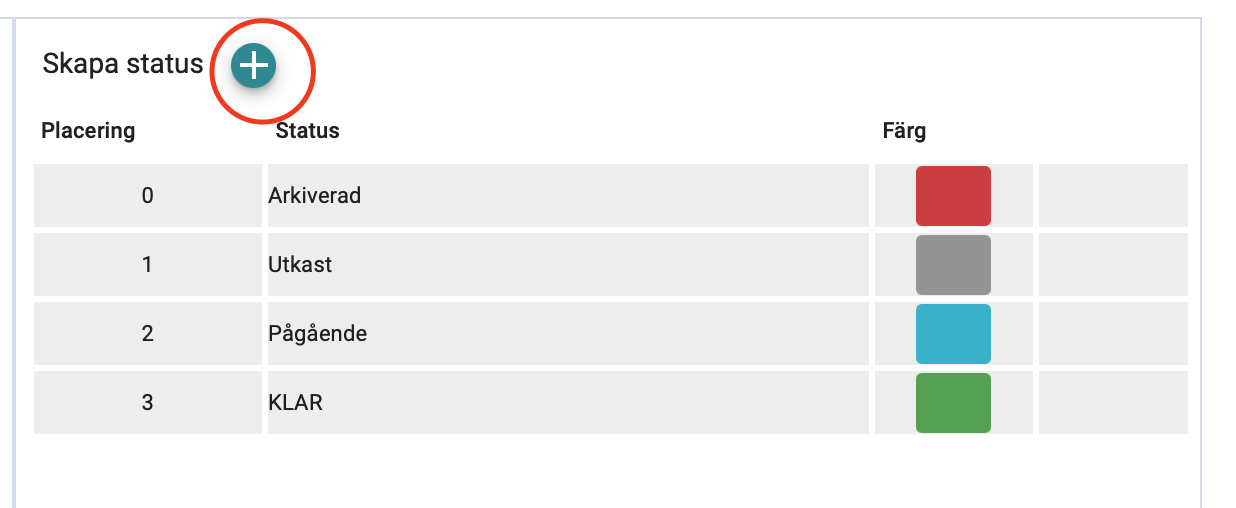Click the Placering column header
Viewport: 1236px width, 508px height.
coord(88,131)
